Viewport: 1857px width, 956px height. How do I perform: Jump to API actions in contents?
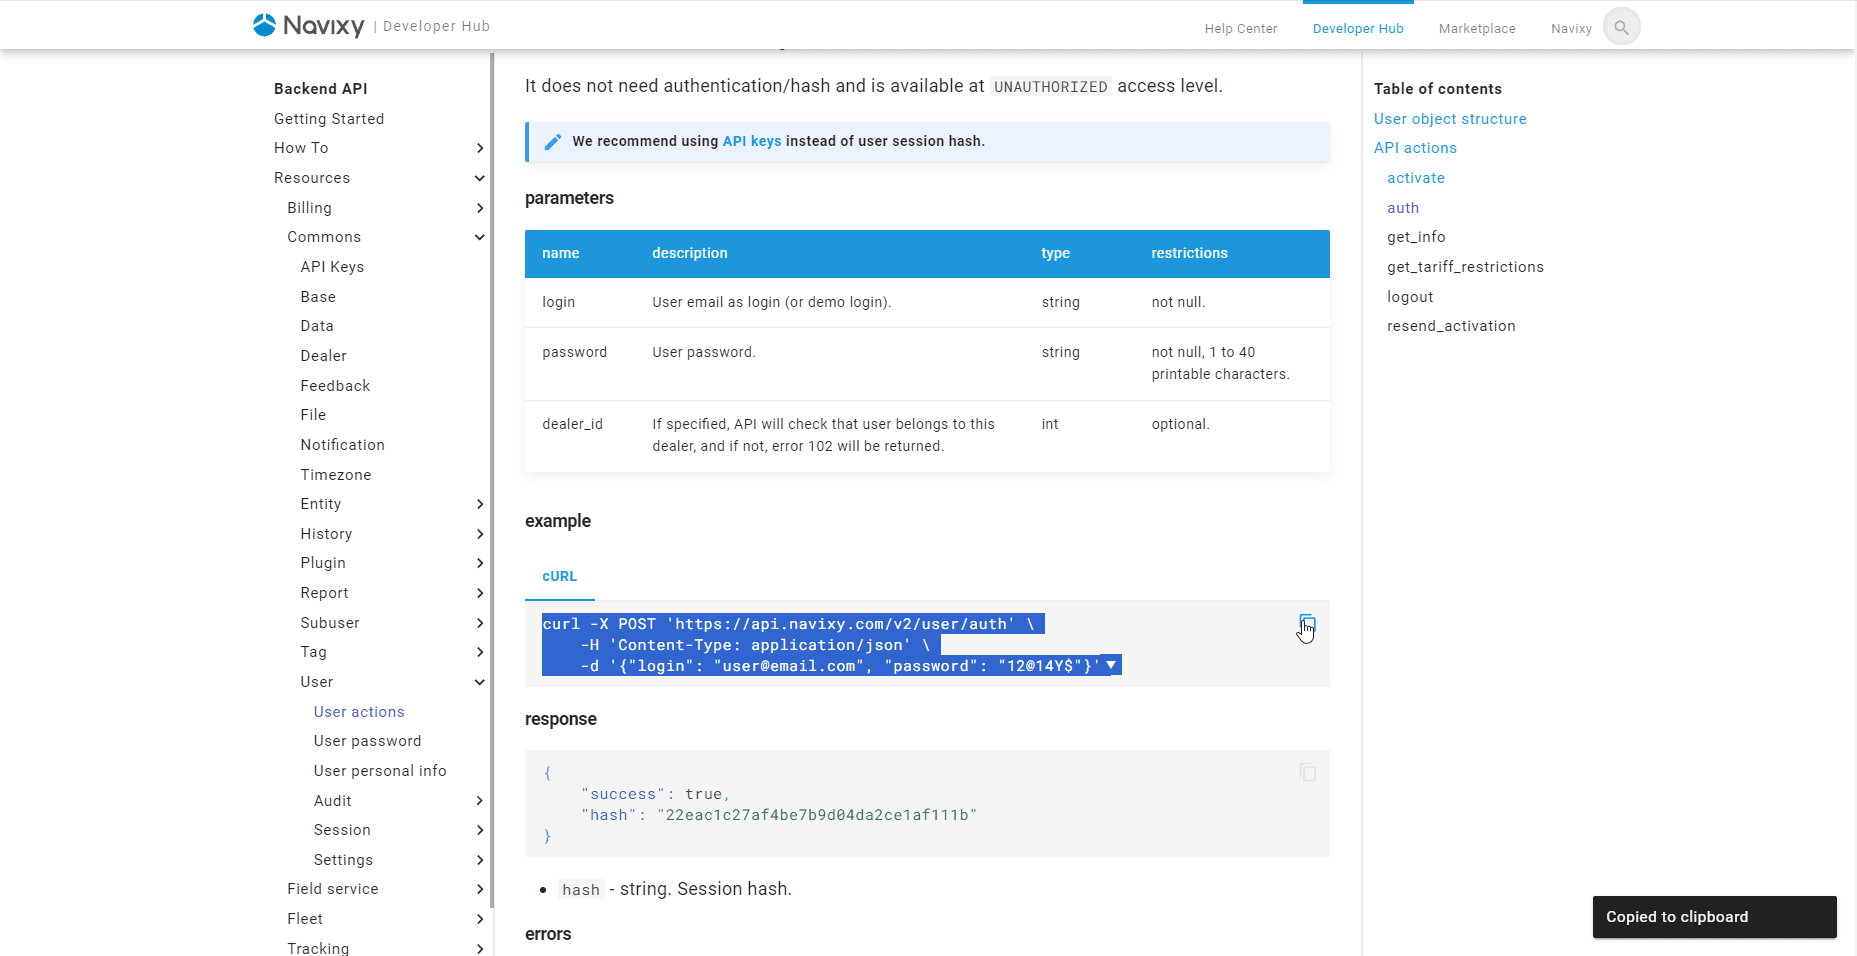click(x=1415, y=148)
